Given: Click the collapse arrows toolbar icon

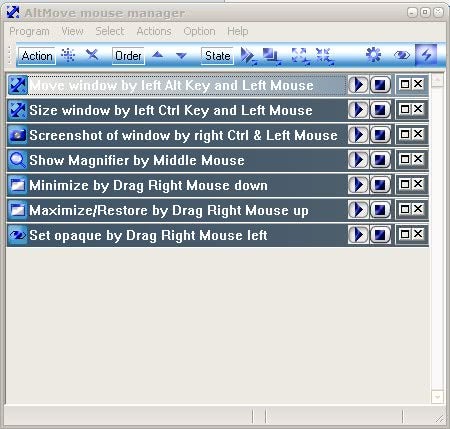Looking at the screenshot, I should pos(325,56).
